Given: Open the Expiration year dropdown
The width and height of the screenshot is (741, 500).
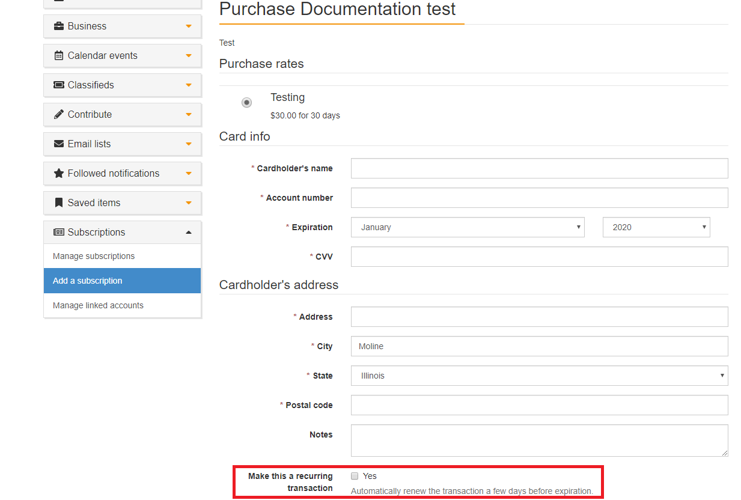Looking at the screenshot, I should click(656, 227).
